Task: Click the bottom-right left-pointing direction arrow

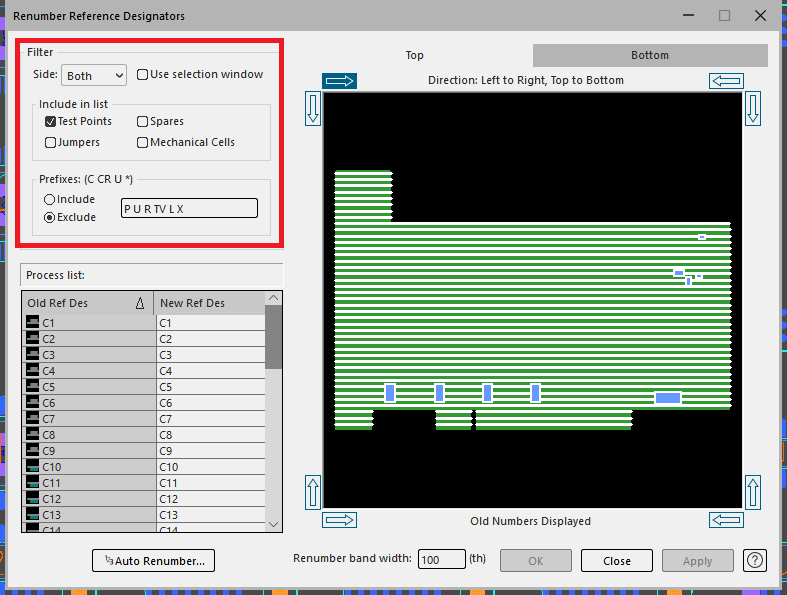Action: (726, 520)
